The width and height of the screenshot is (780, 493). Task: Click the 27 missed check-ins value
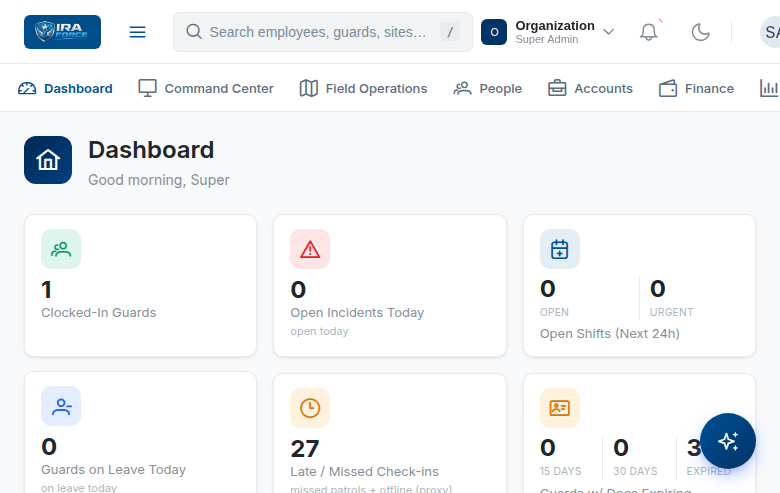[x=305, y=449]
